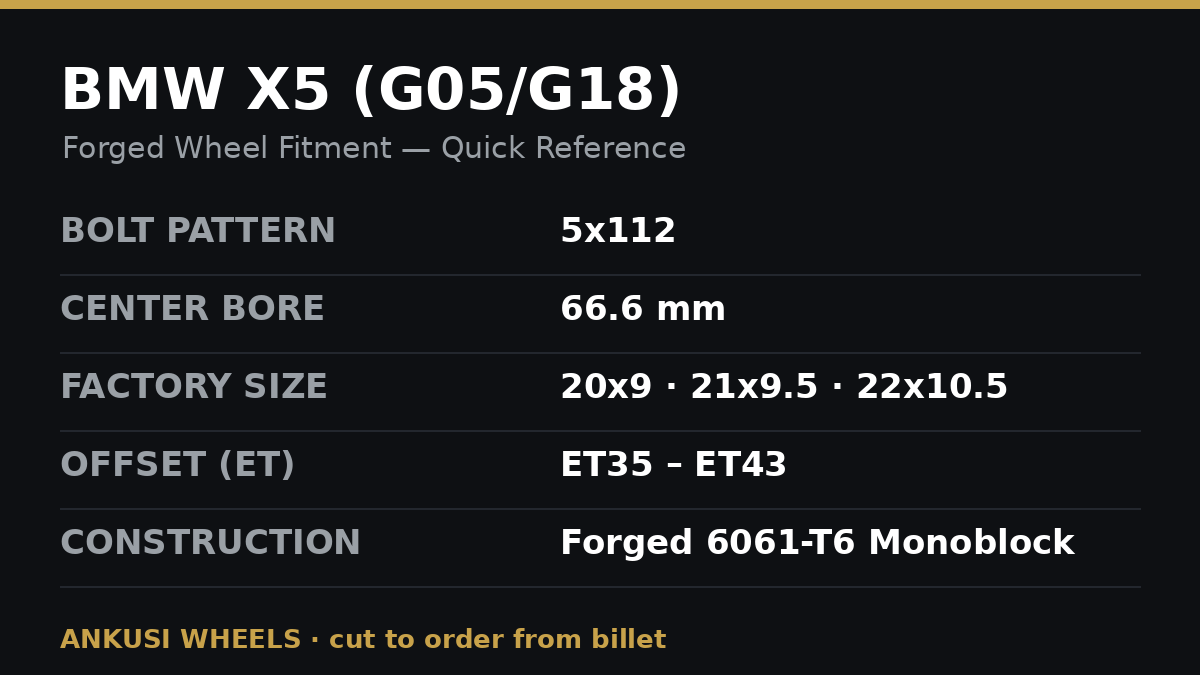Viewport: 1200px width, 675px height.
Task: Click the BOLT PATTERN label
Action: [x=198, y=232]
